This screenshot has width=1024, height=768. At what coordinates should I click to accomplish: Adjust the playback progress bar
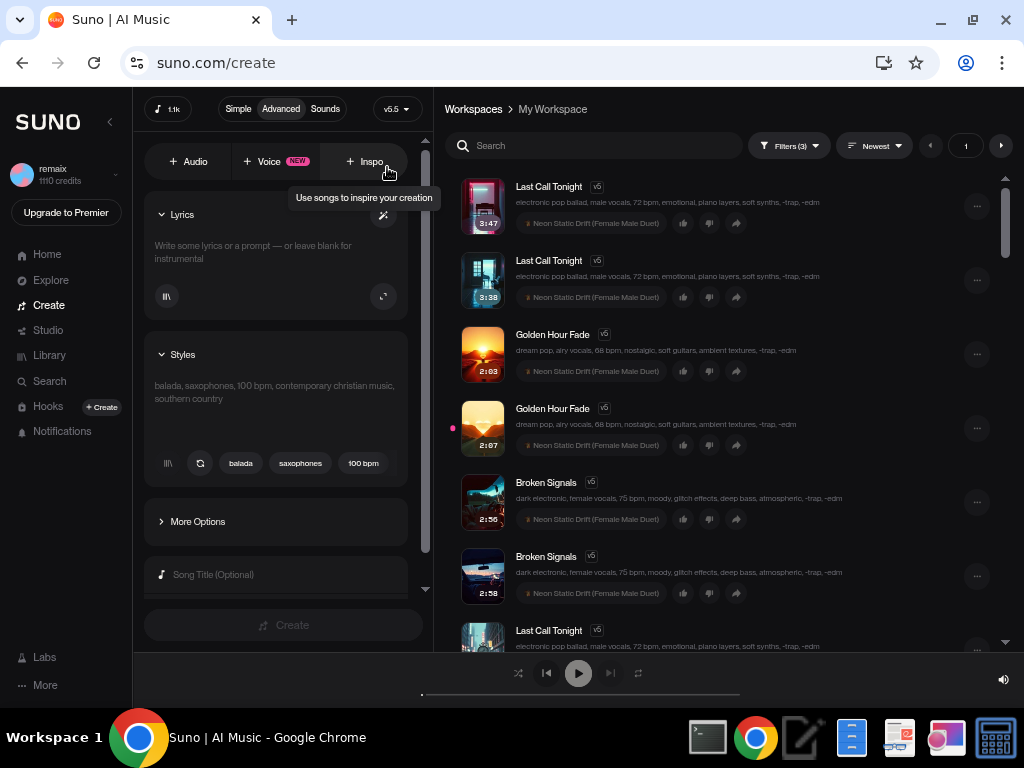[x=578, y=694]
